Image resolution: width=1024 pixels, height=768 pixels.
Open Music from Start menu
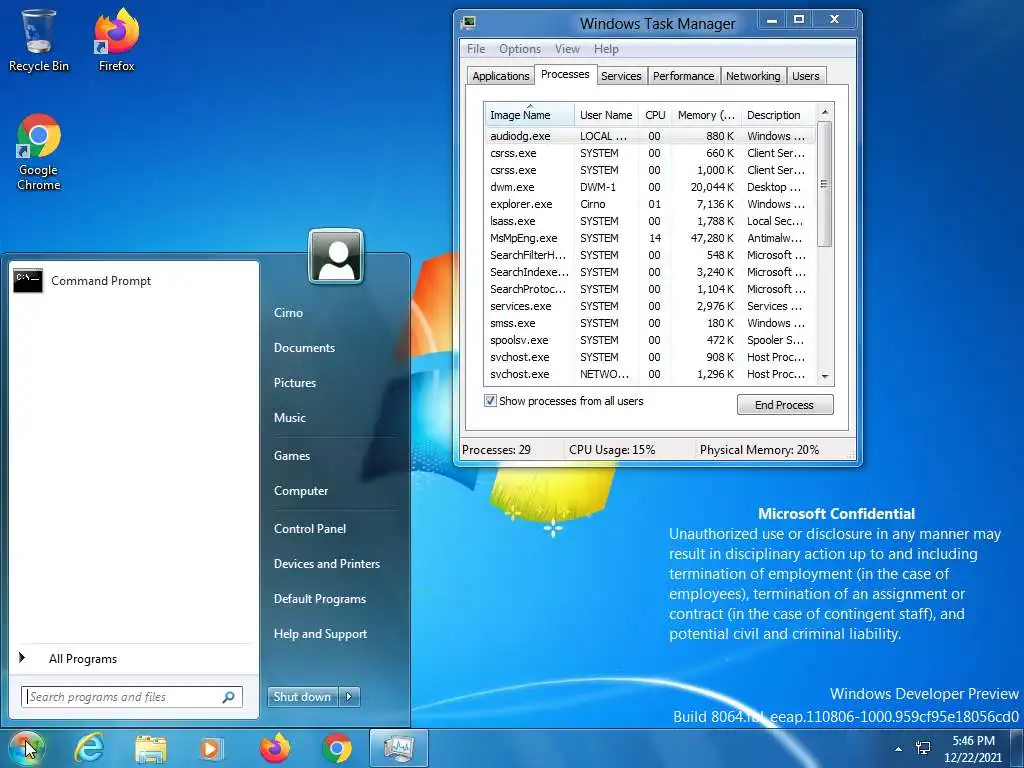click(289, 418)
